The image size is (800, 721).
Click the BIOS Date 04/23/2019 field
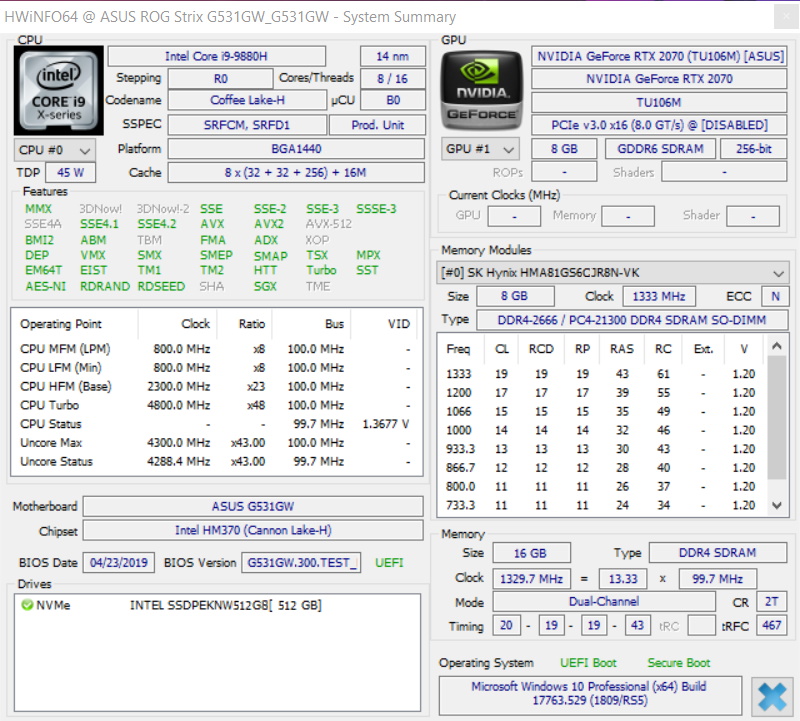click(118, 562)
